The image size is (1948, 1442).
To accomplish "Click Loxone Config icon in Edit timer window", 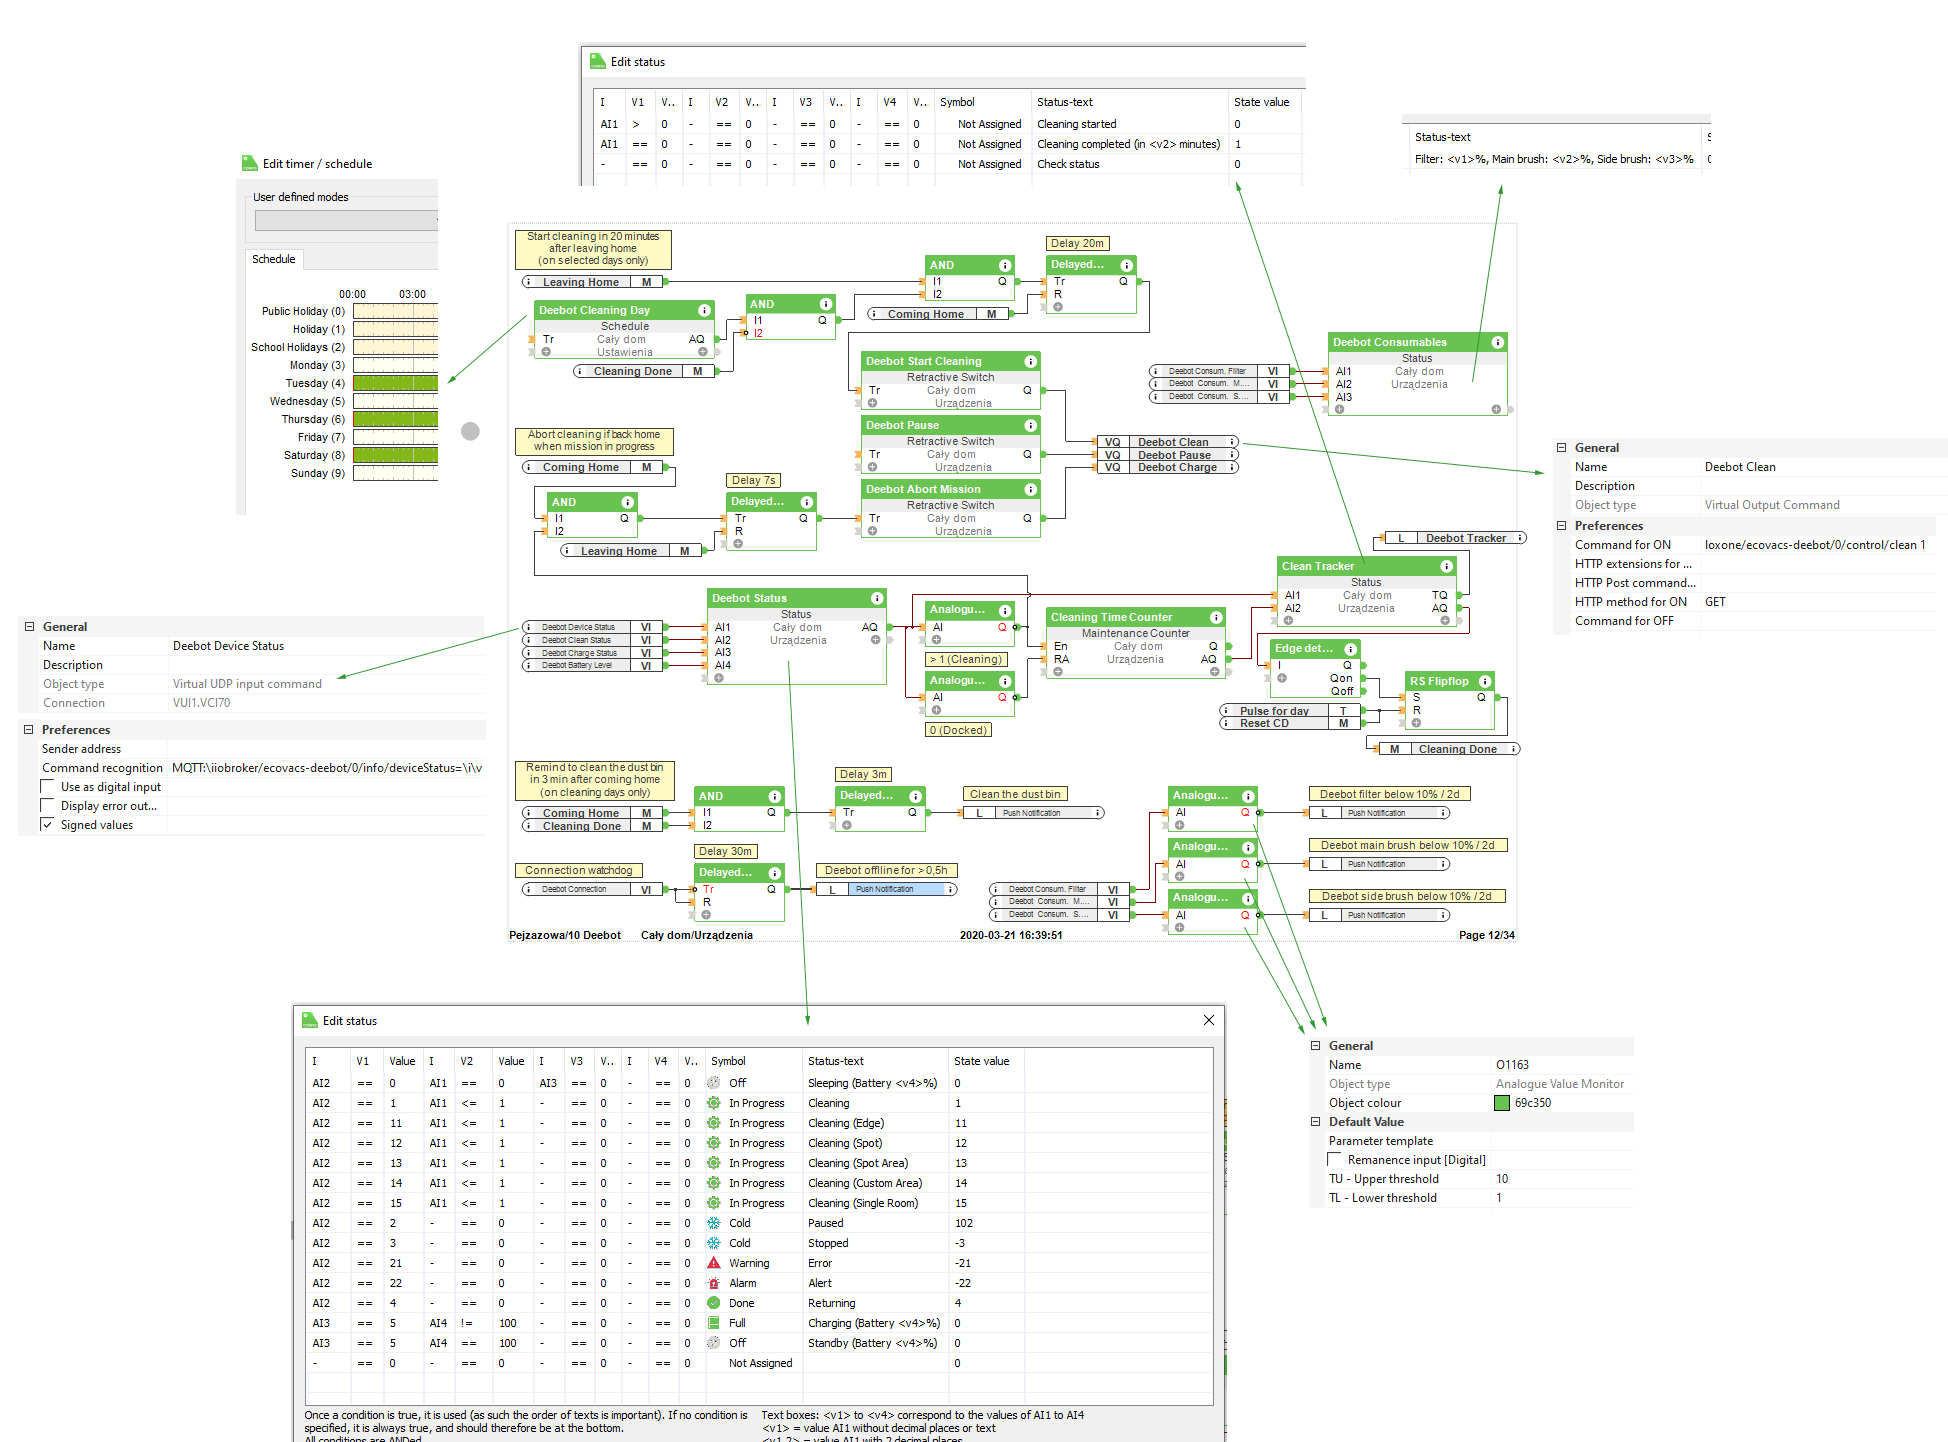I will 250,163.
